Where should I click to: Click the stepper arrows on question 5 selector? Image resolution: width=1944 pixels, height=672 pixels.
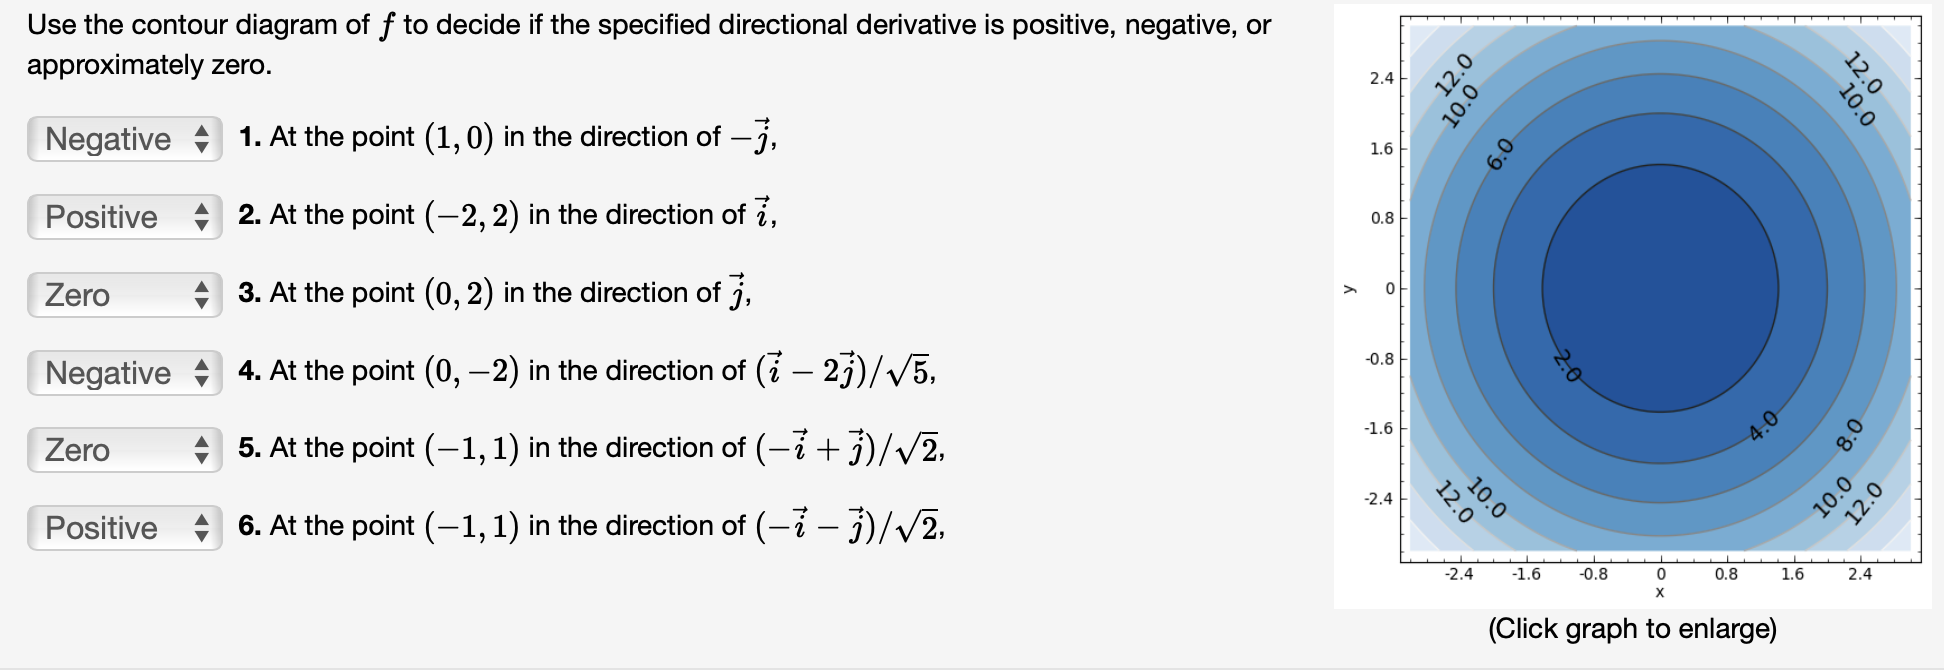click(x=204, y=450)
